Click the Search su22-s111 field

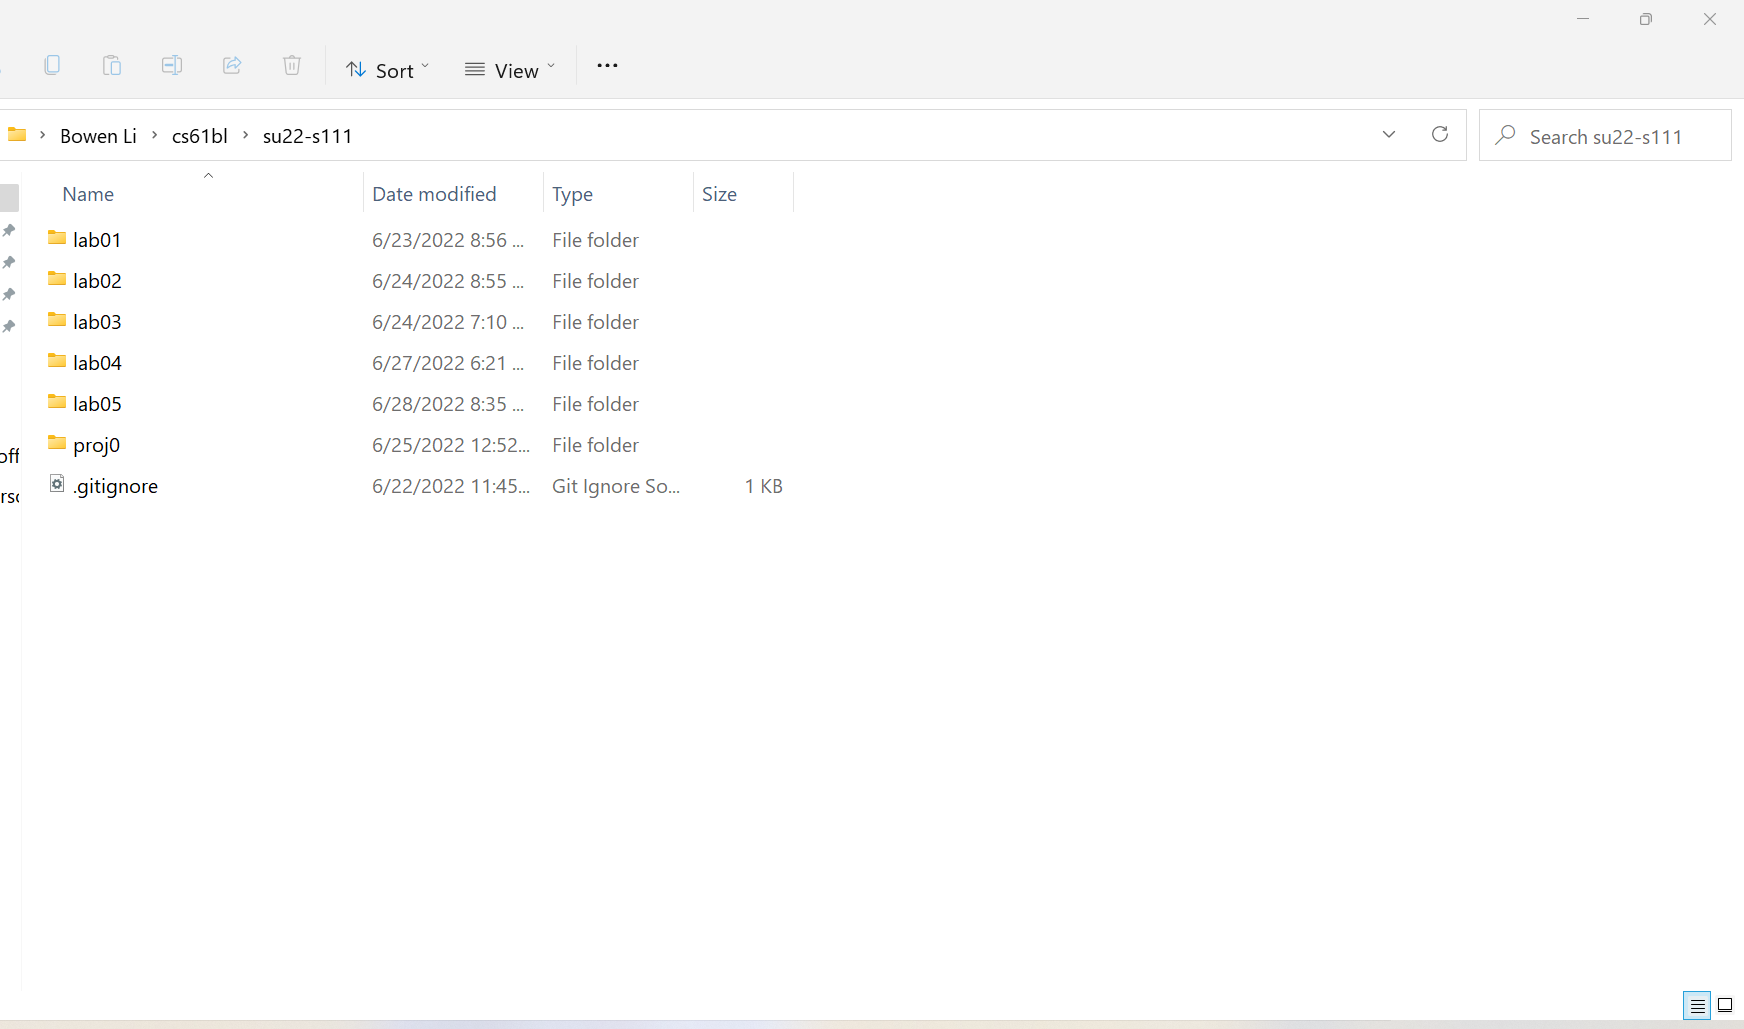tap(1605, 137)
